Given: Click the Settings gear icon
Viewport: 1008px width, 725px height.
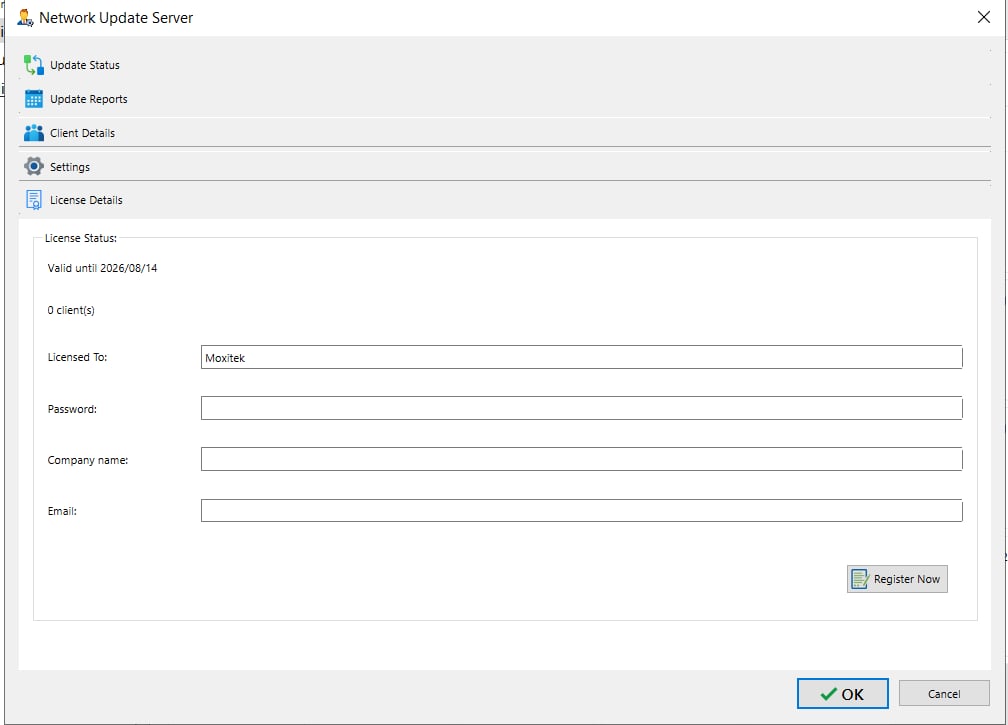Looking at the screenshot, I should (x=34, y=167).
